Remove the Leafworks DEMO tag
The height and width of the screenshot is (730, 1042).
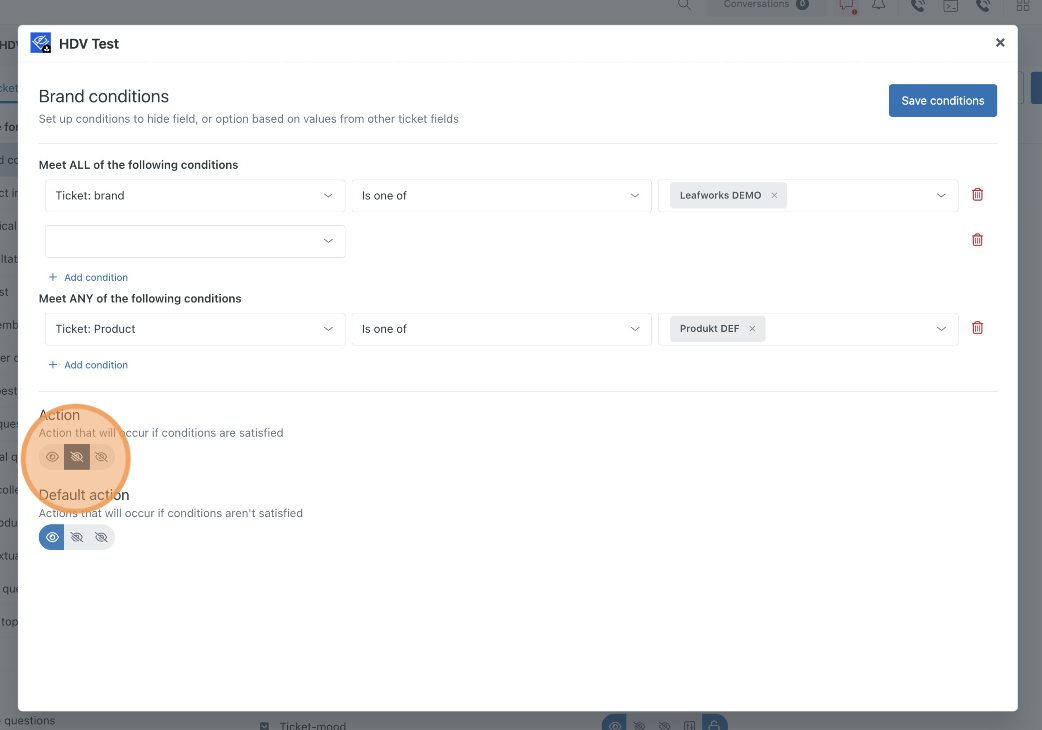pyautogui.click(x=774, y=196)
